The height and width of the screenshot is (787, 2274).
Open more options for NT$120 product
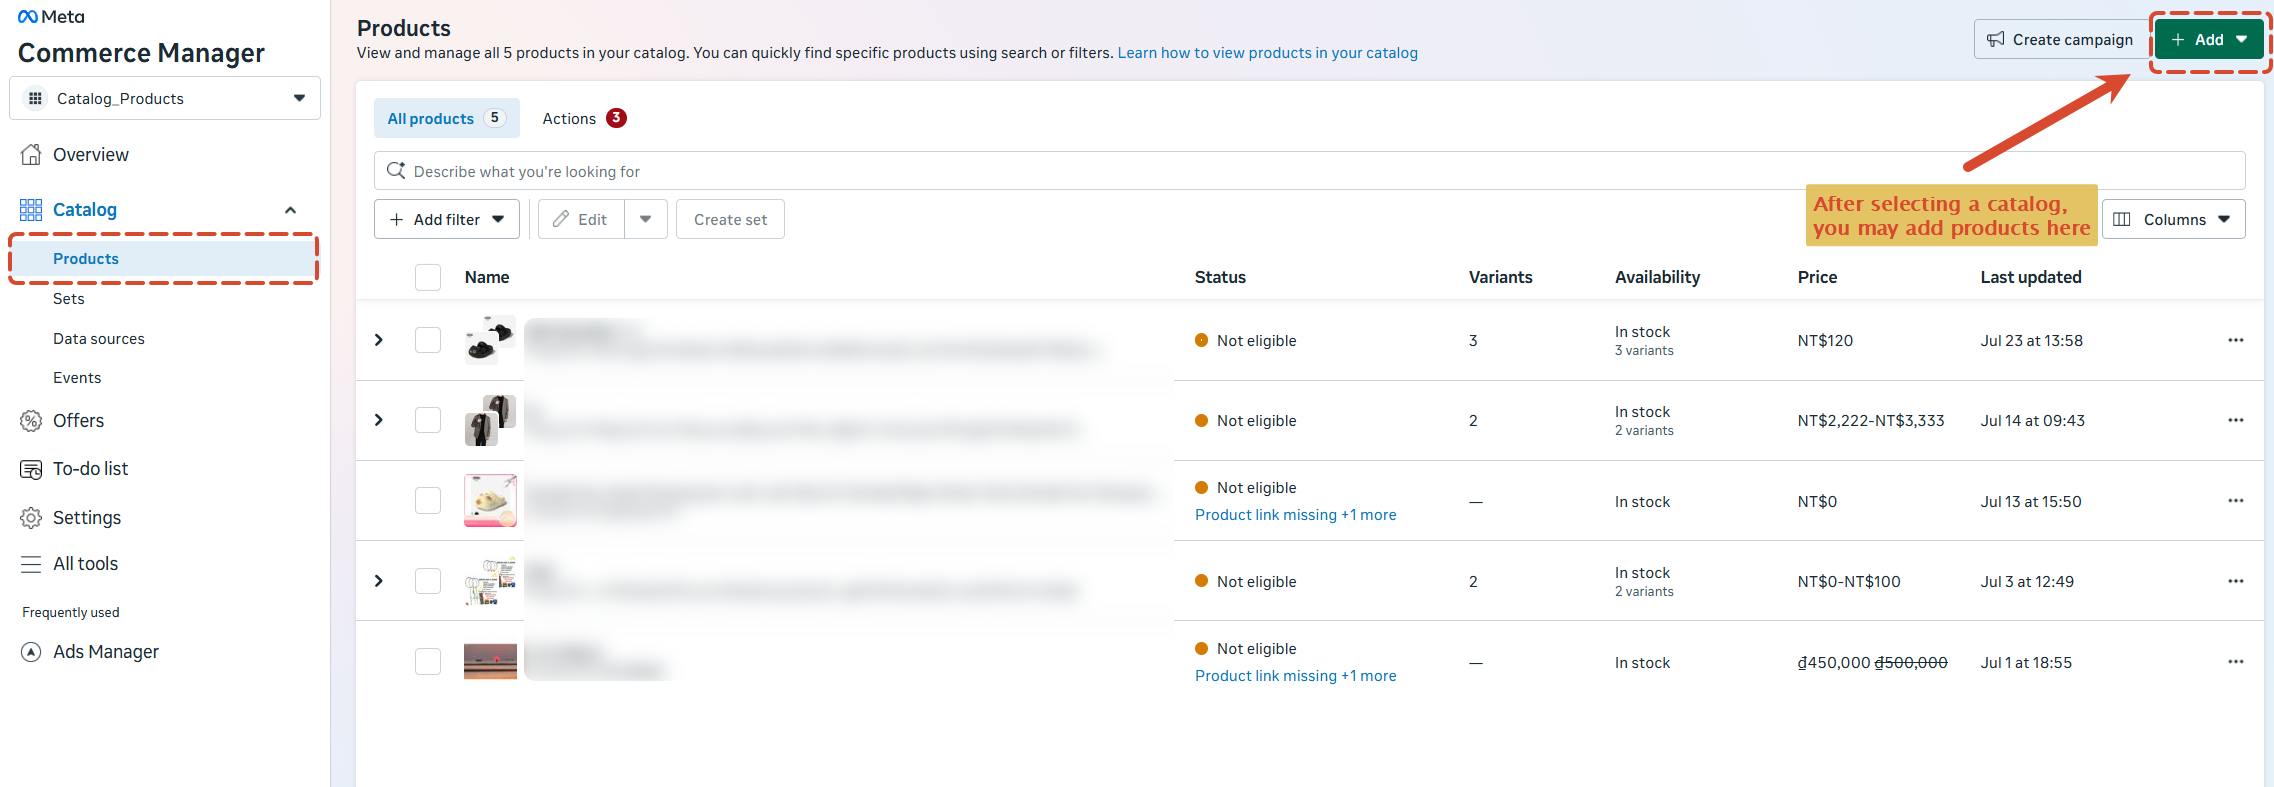point(2236,340)
